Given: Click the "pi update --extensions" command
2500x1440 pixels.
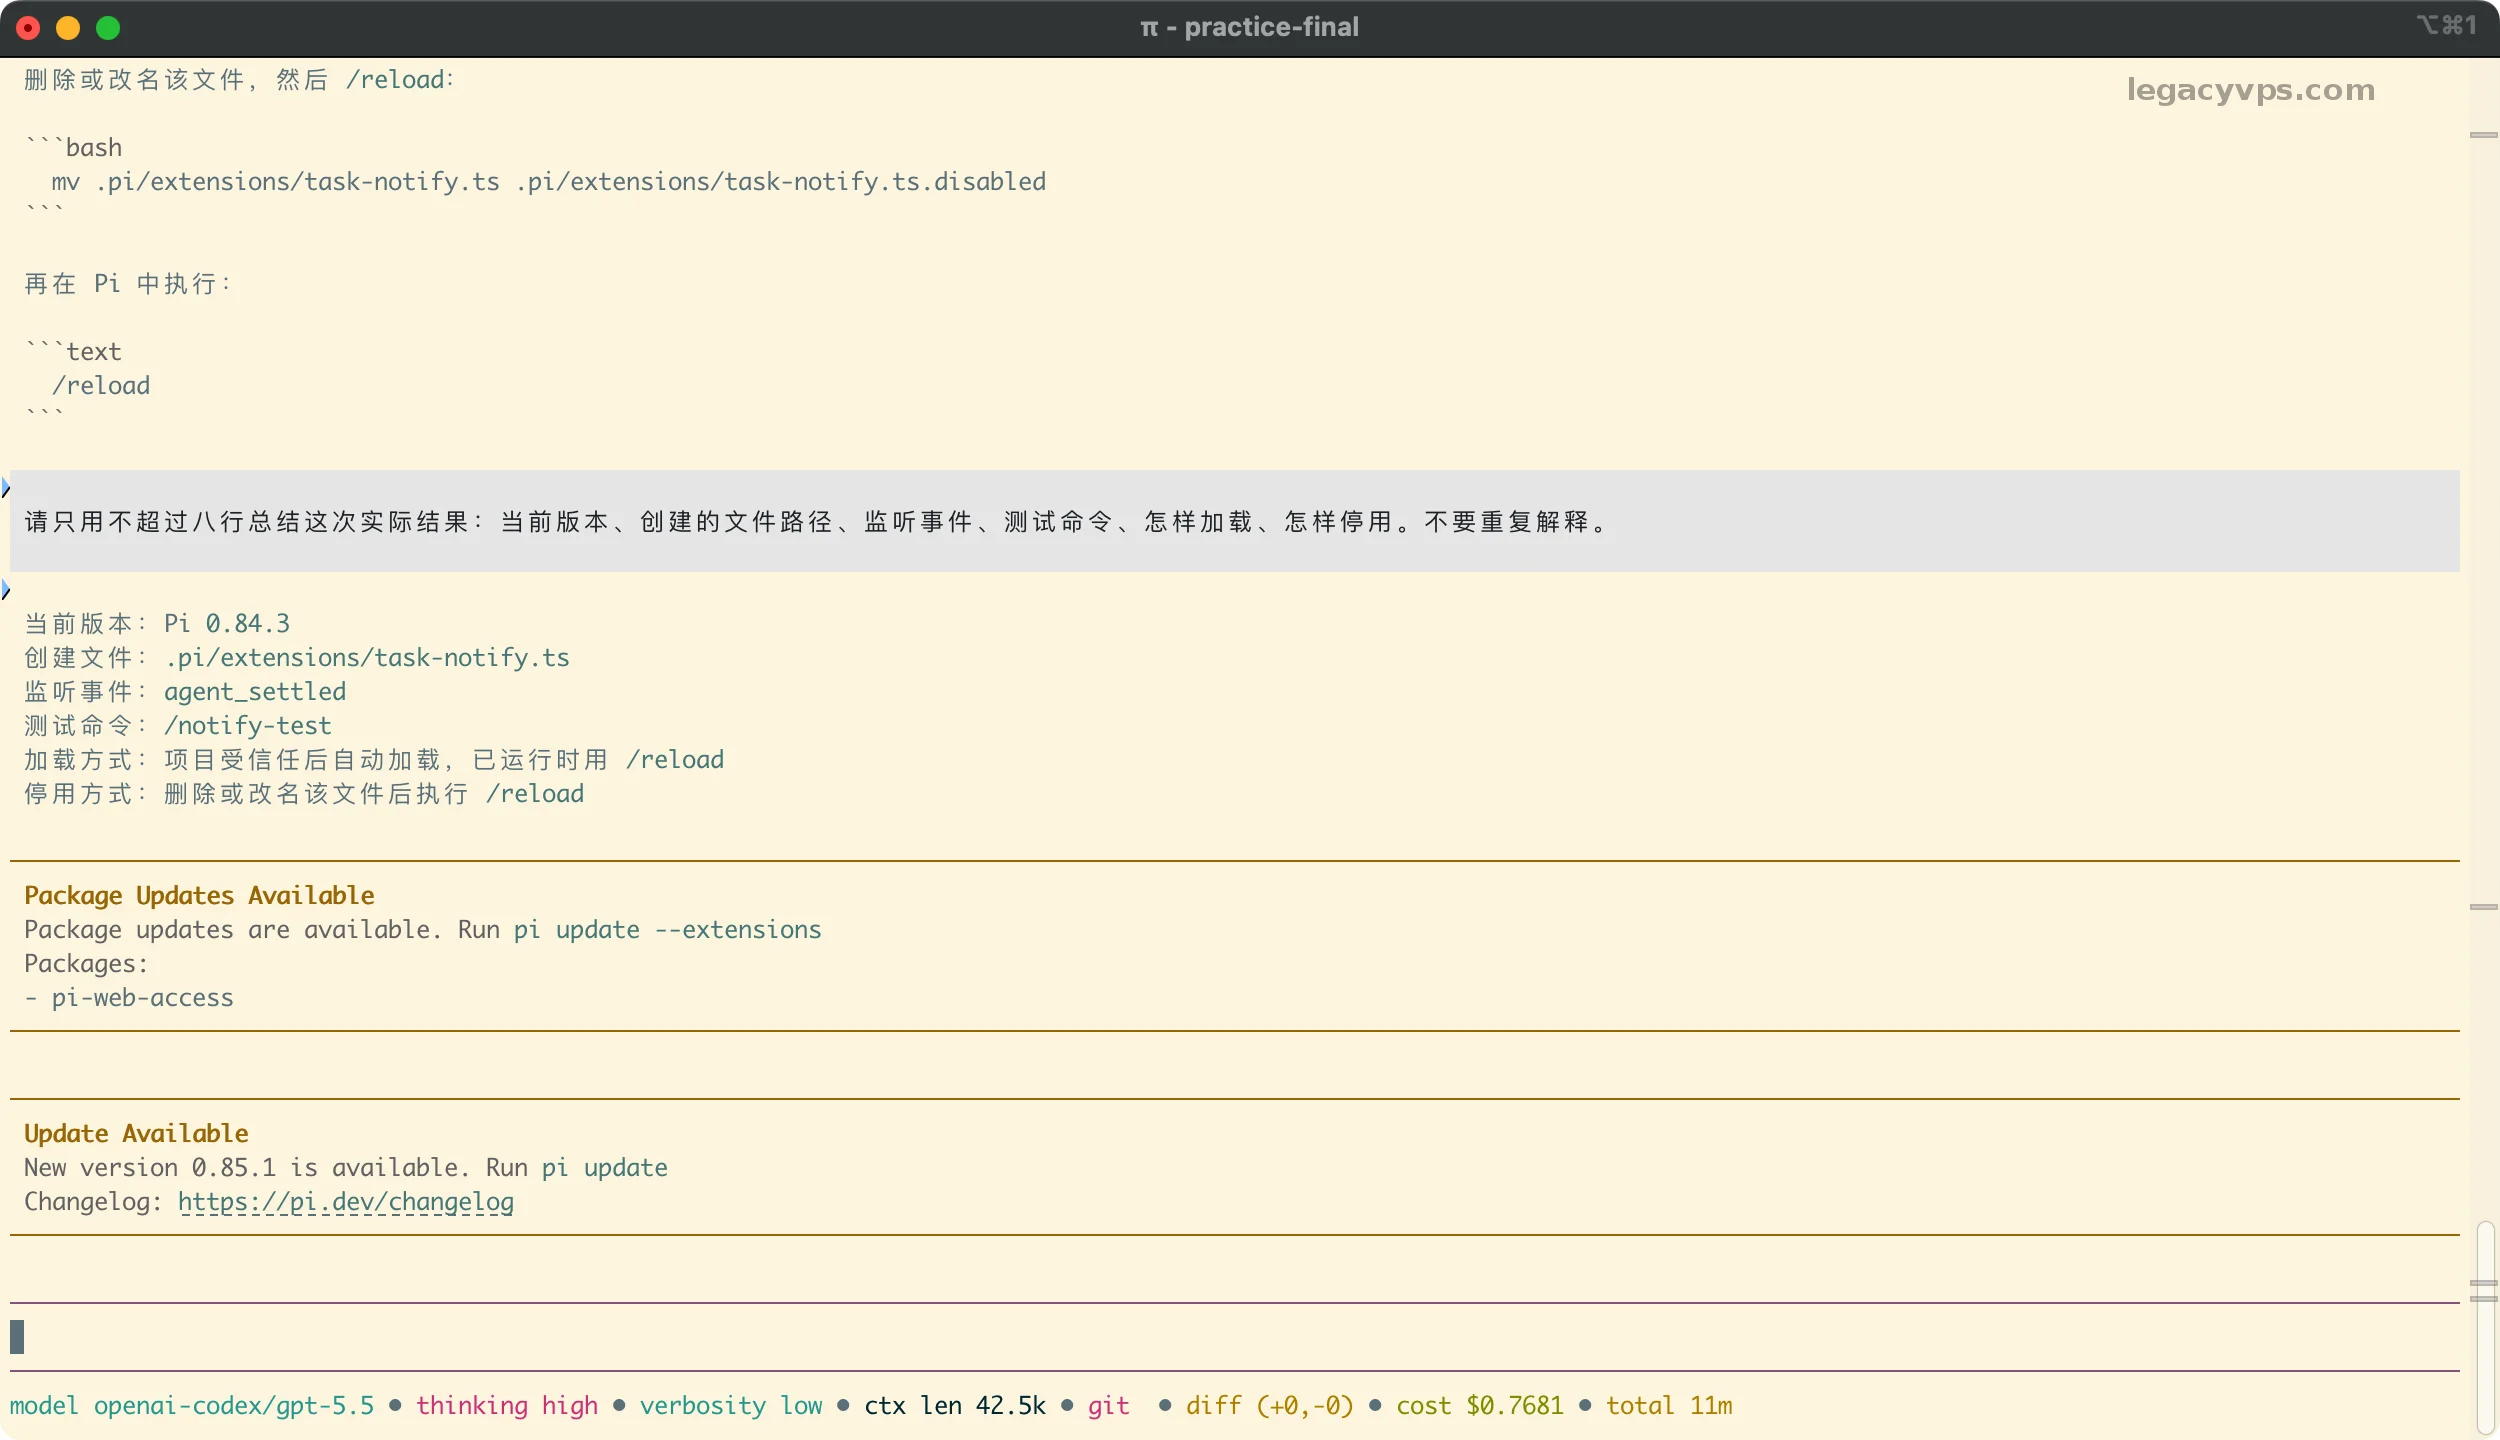Looking at the screenshot, I should 667,929.
